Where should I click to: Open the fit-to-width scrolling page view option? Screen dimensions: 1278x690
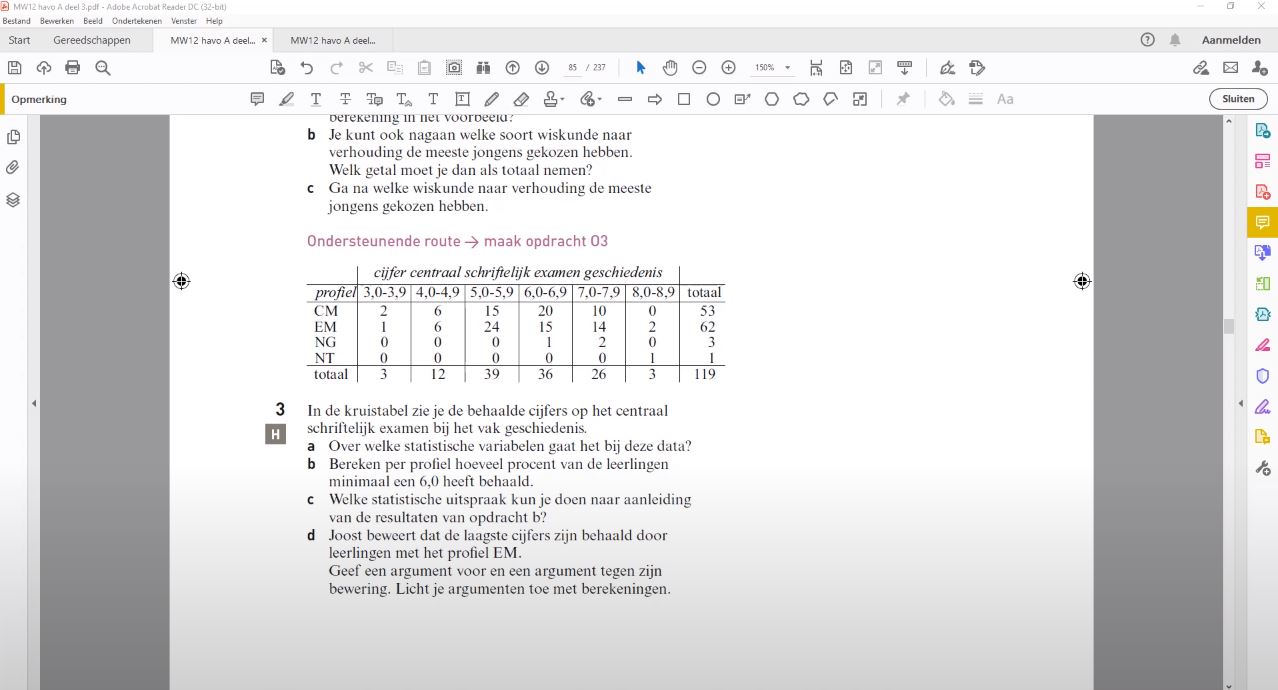click(x=817, y=68)
